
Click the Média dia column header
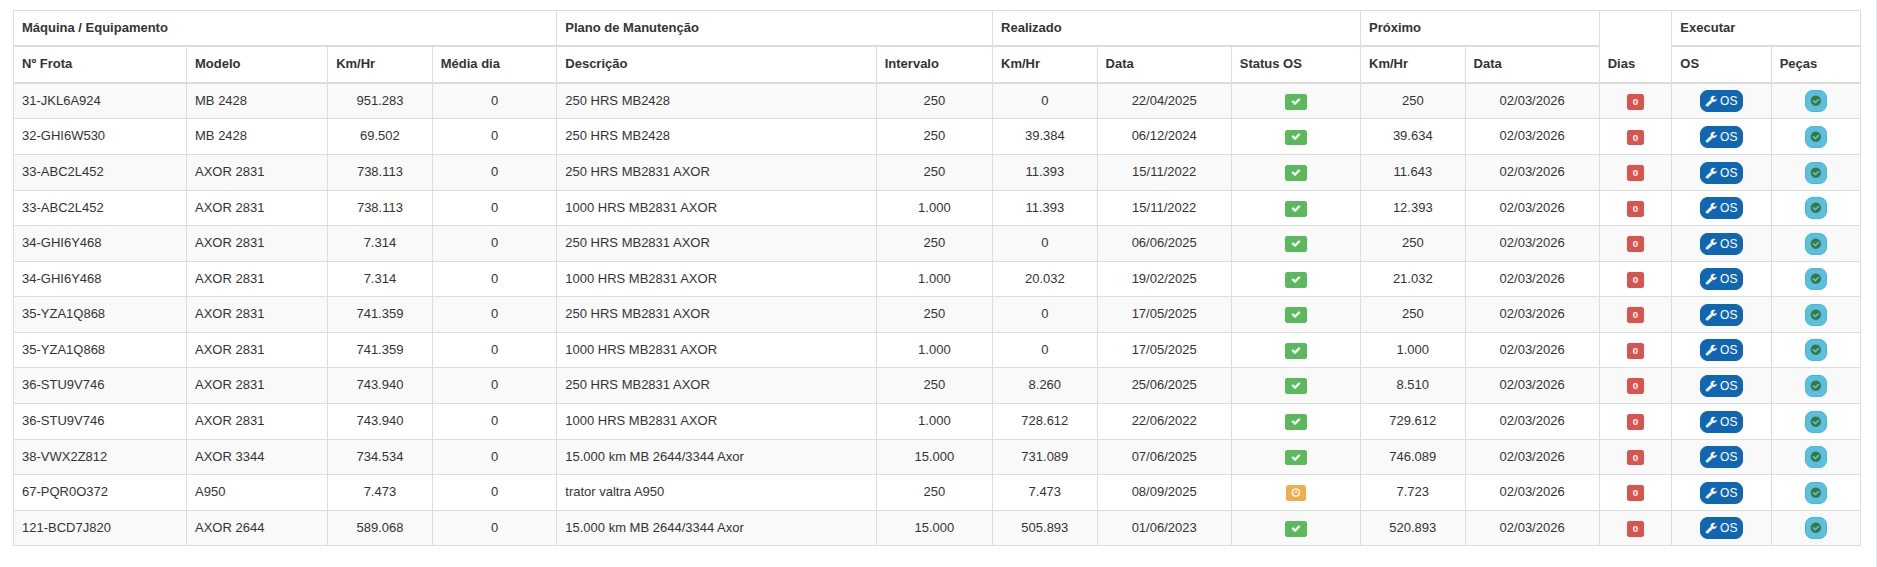470,64
